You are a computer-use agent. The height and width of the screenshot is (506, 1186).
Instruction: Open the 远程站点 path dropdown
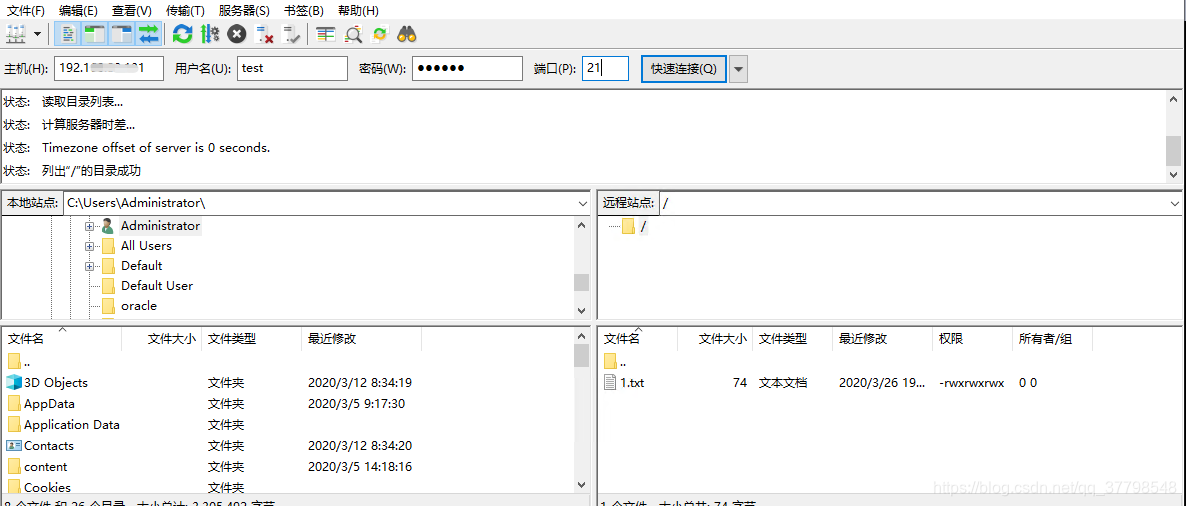coord(1174,203)
